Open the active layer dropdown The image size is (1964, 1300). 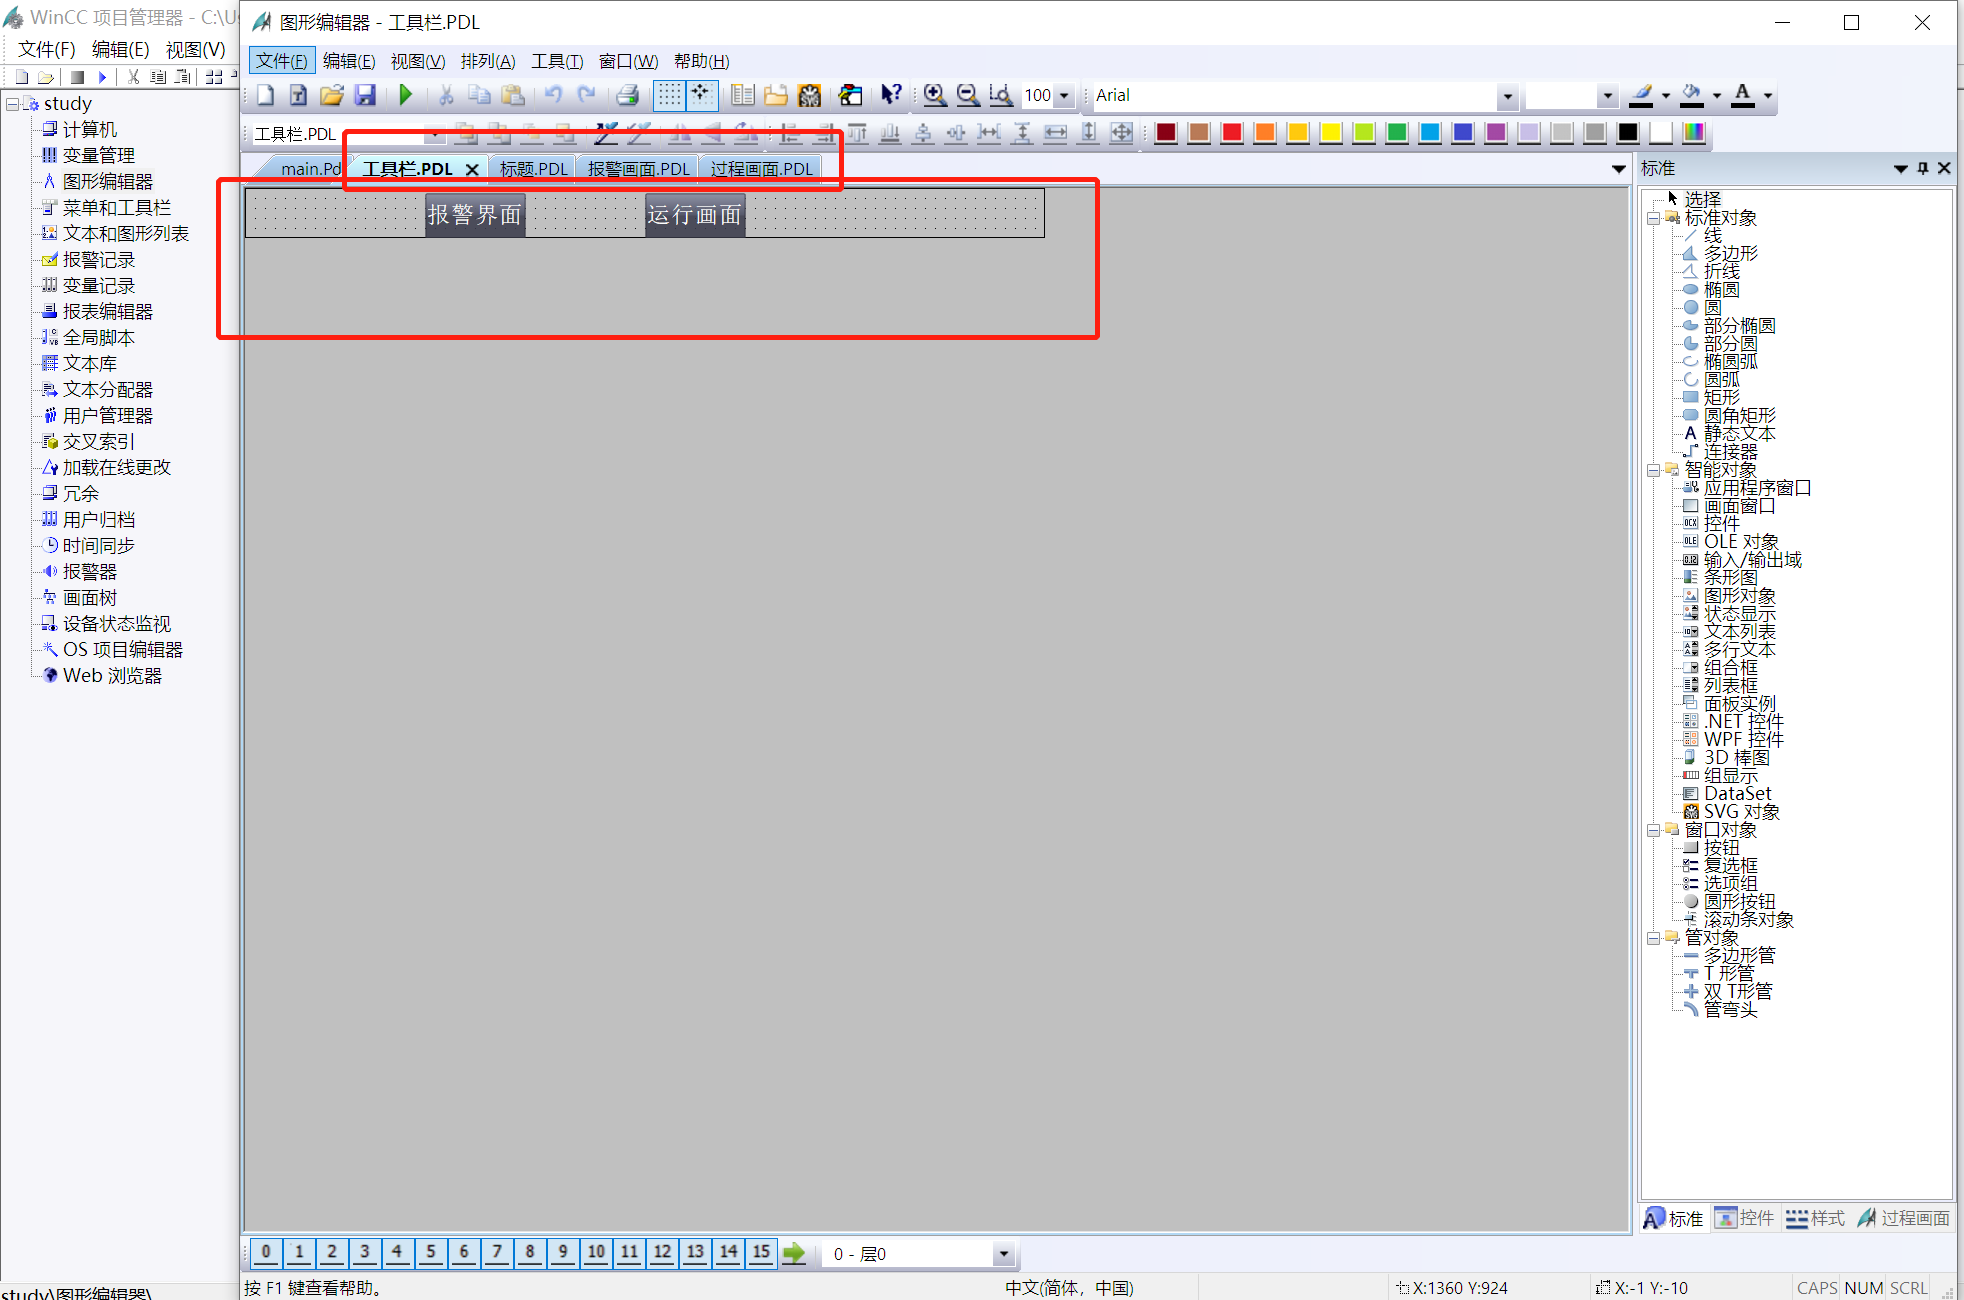[x=1003, y=1254]
